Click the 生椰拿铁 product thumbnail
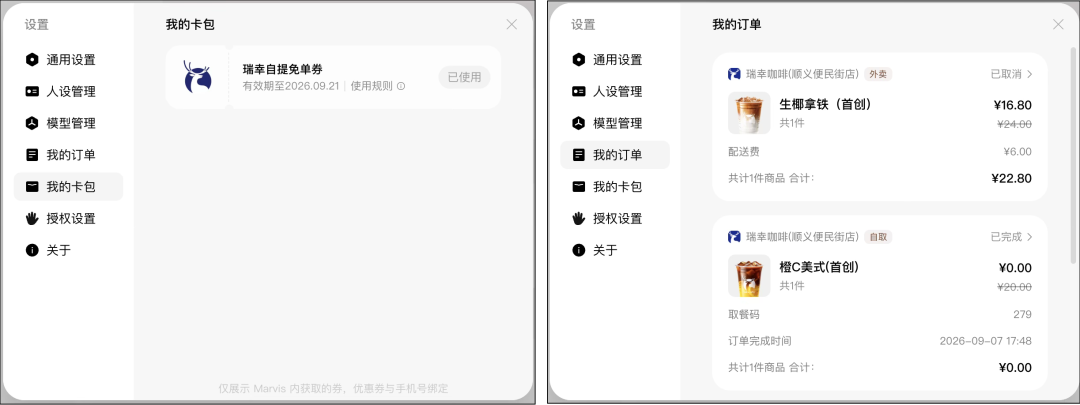Viewport: 1080px width, 405px height. pos(749,113)
